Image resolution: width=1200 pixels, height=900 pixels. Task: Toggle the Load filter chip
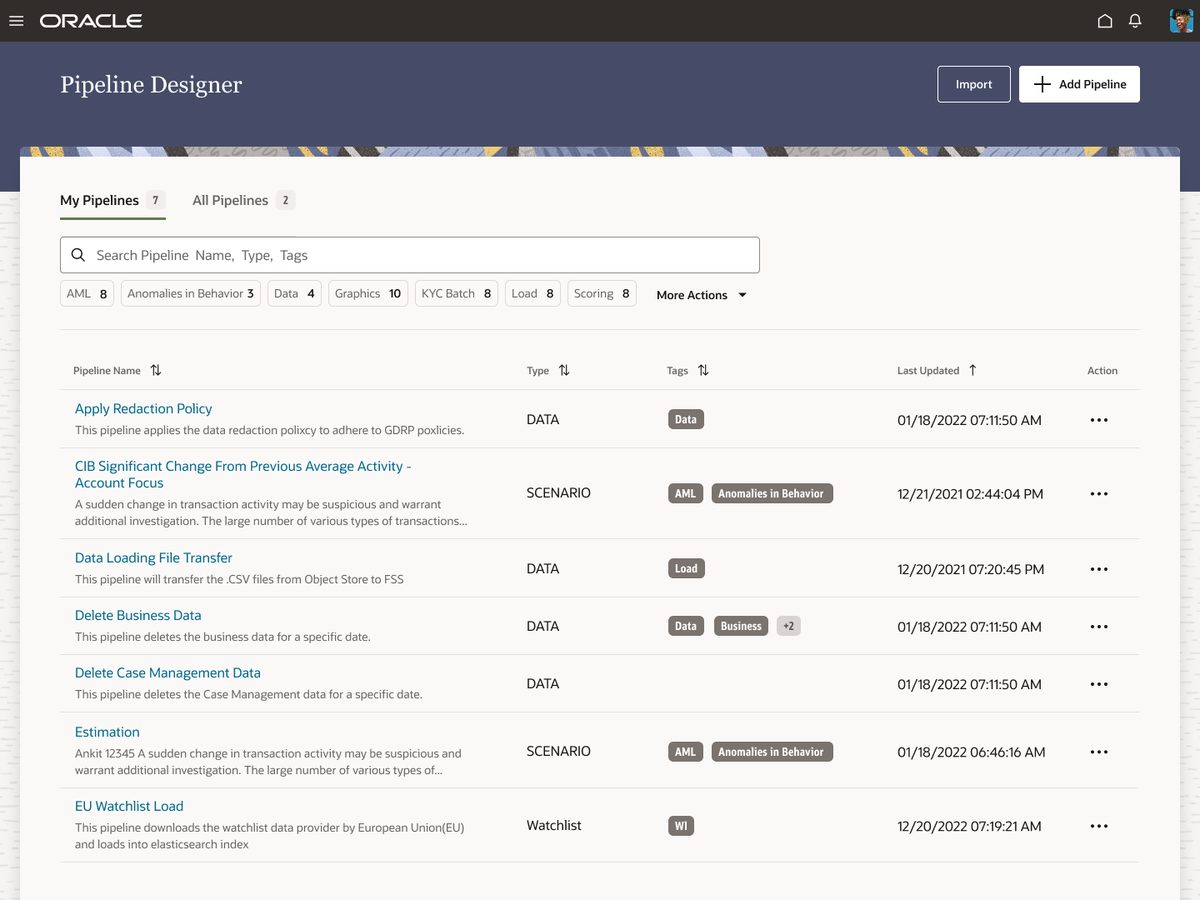pyautogui.click(x=532, y=294)
